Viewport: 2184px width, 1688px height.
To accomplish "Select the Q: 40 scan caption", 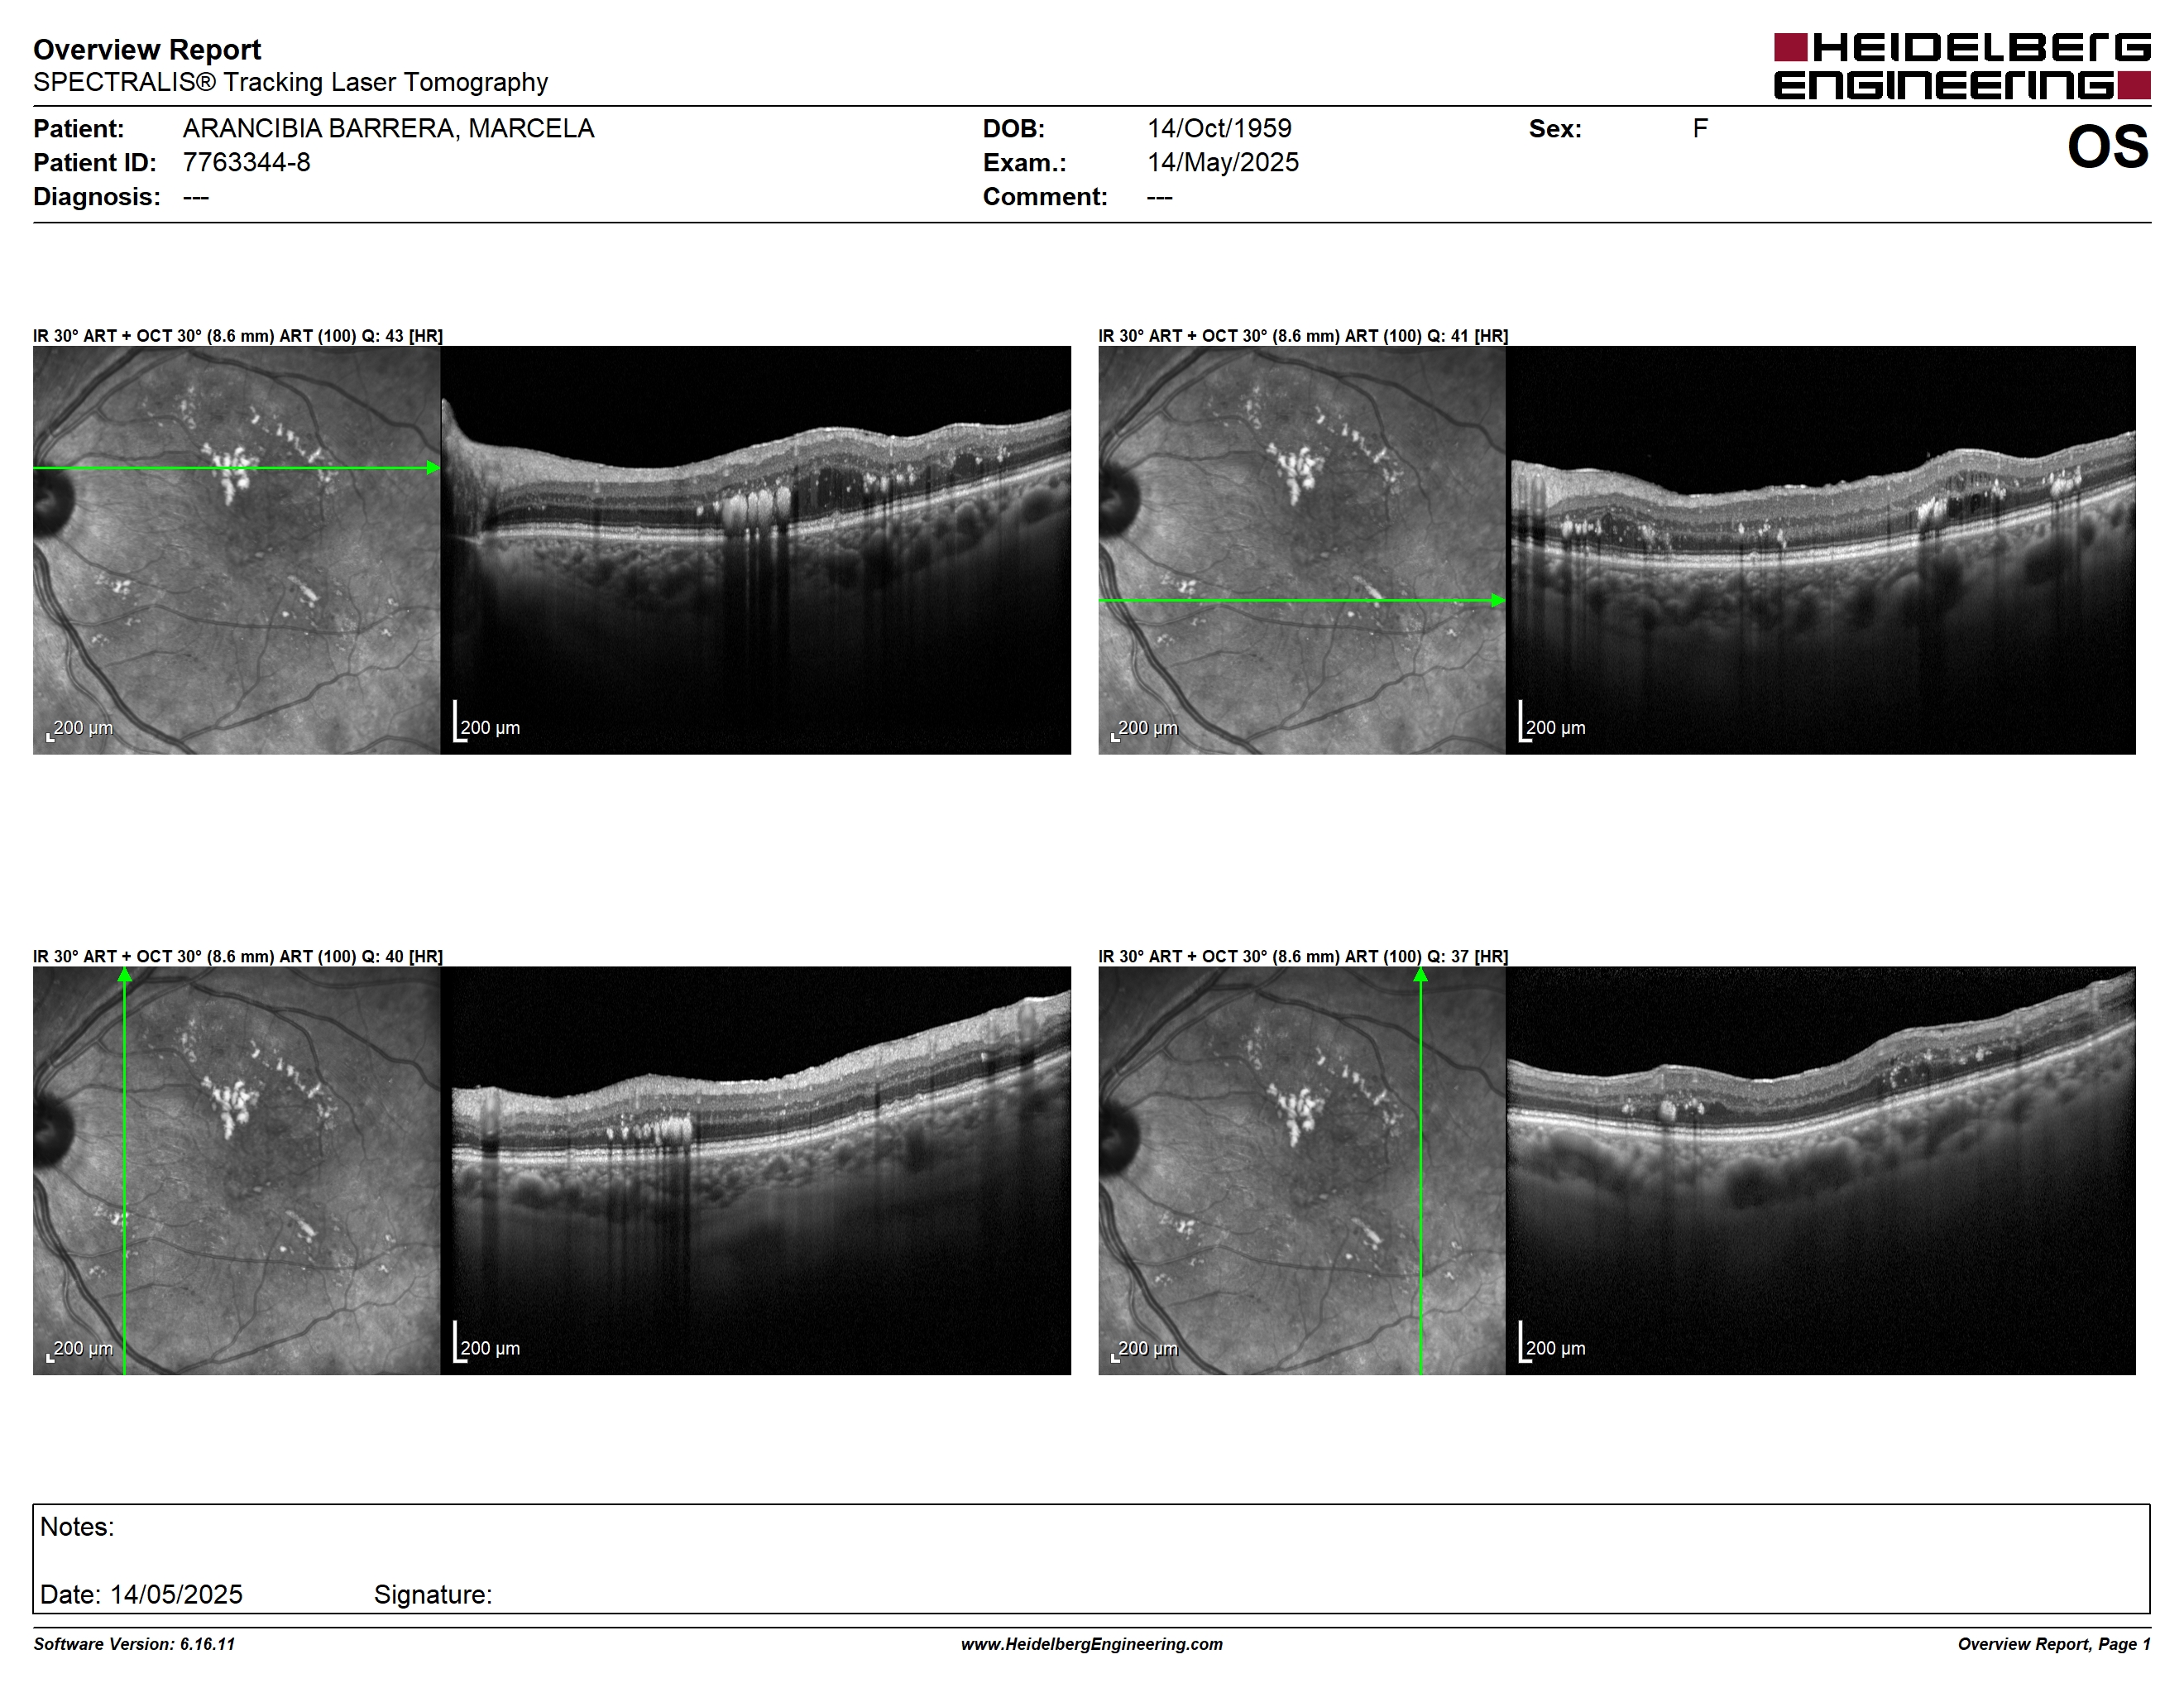I will point(238,957).
